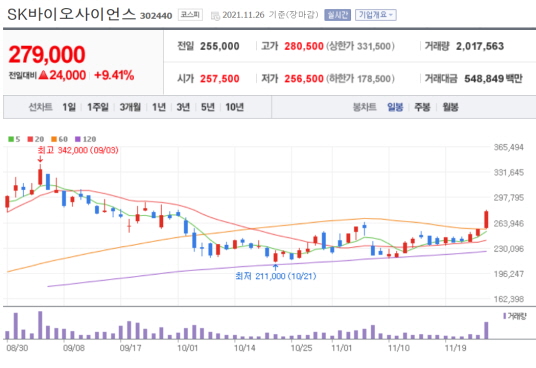Viewport: 536px width, 368px height.
Task: Click the 코스피 market badge
Action: 190,15
